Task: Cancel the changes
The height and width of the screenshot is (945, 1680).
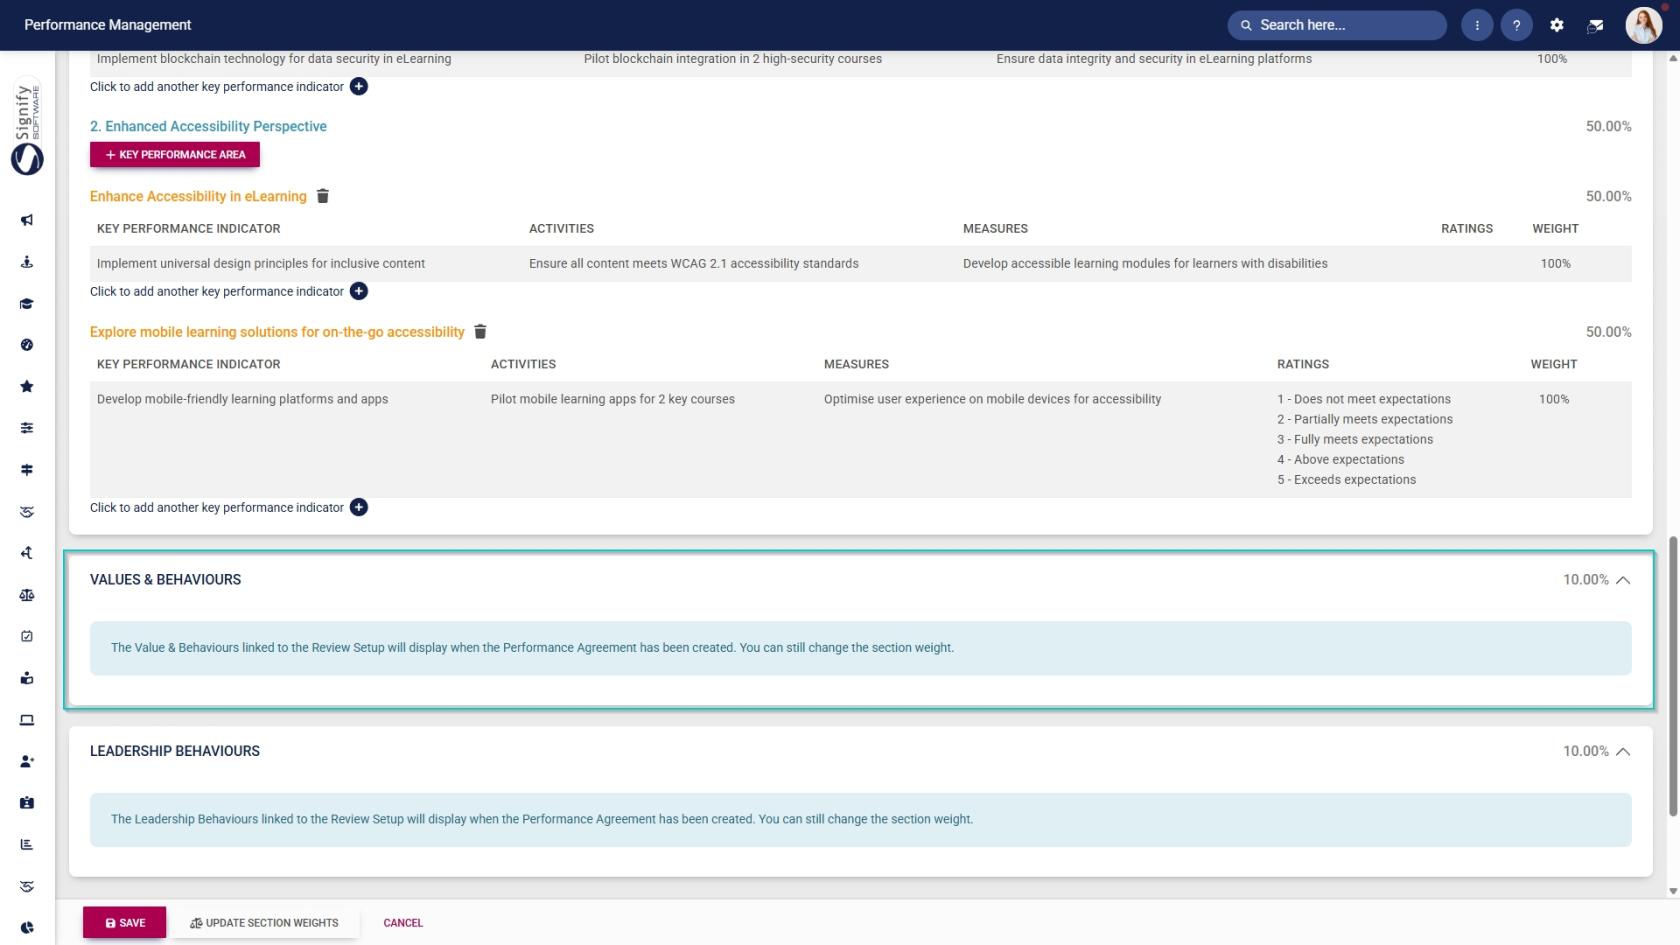Action: (x=403, y=923)
